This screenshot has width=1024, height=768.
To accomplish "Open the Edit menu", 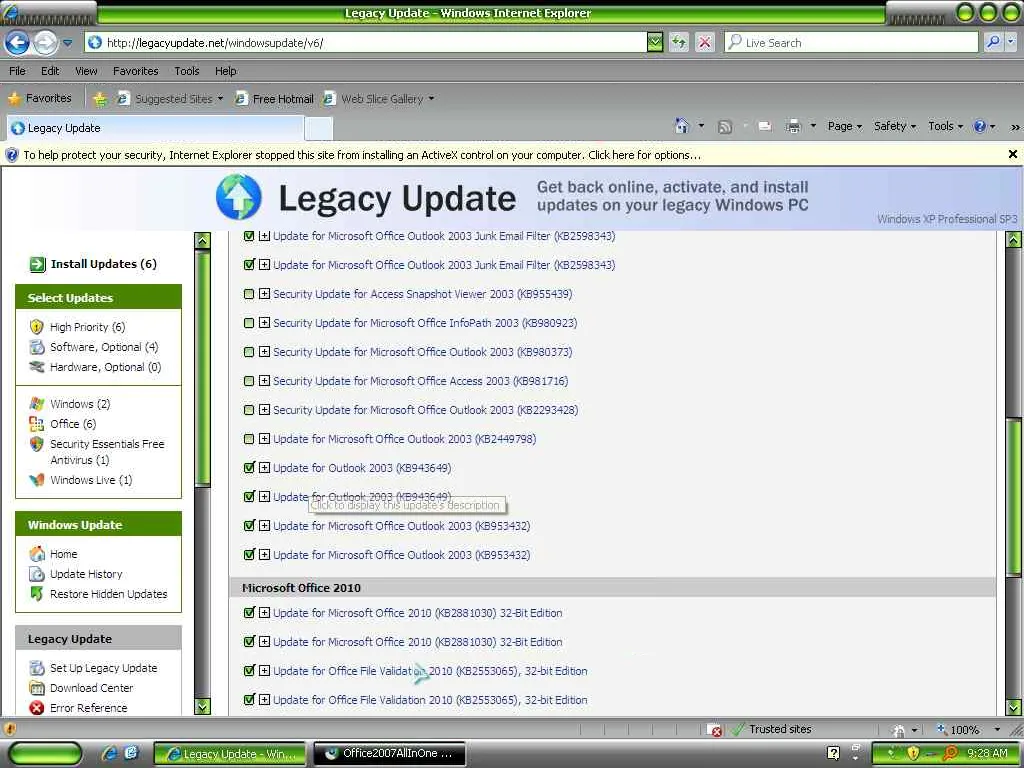I will coord(50,71).
